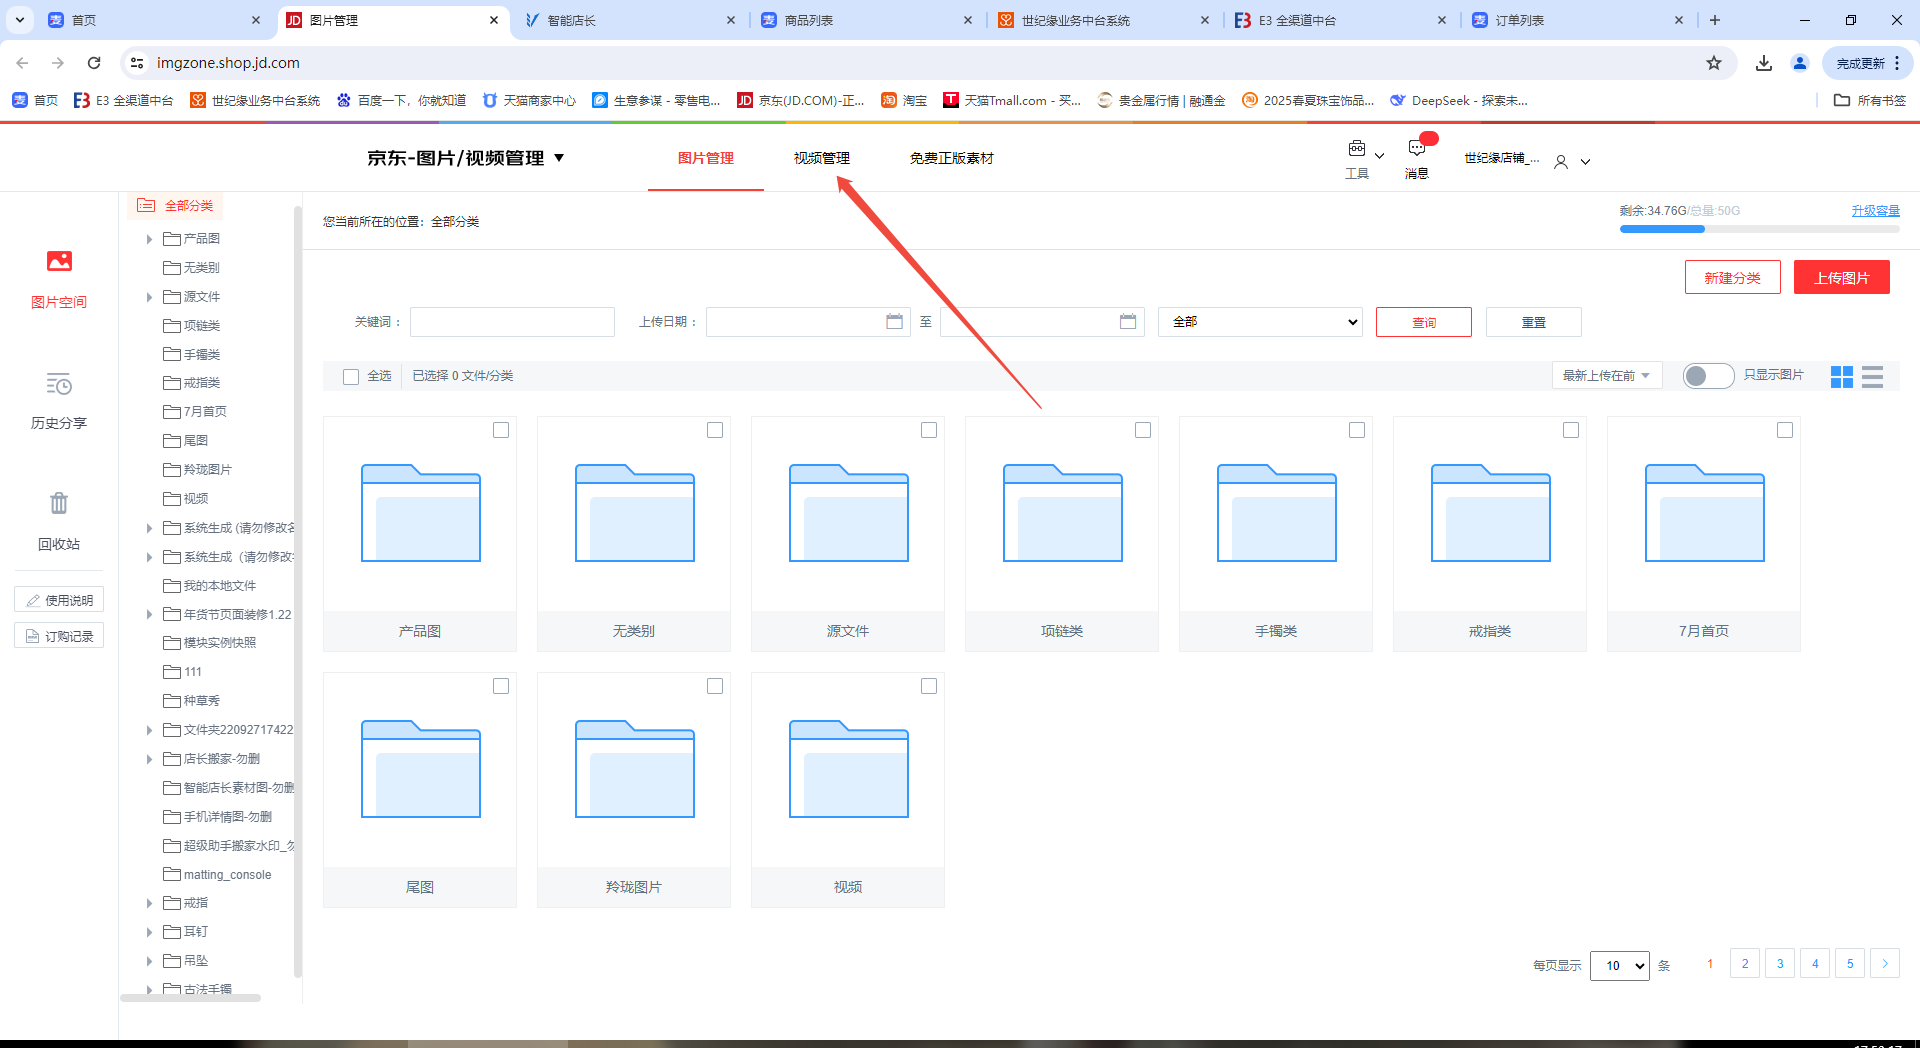Open the 全部 type filter dropdown
This screenshot has width=1920, height=1048.
coord(1260,322)
